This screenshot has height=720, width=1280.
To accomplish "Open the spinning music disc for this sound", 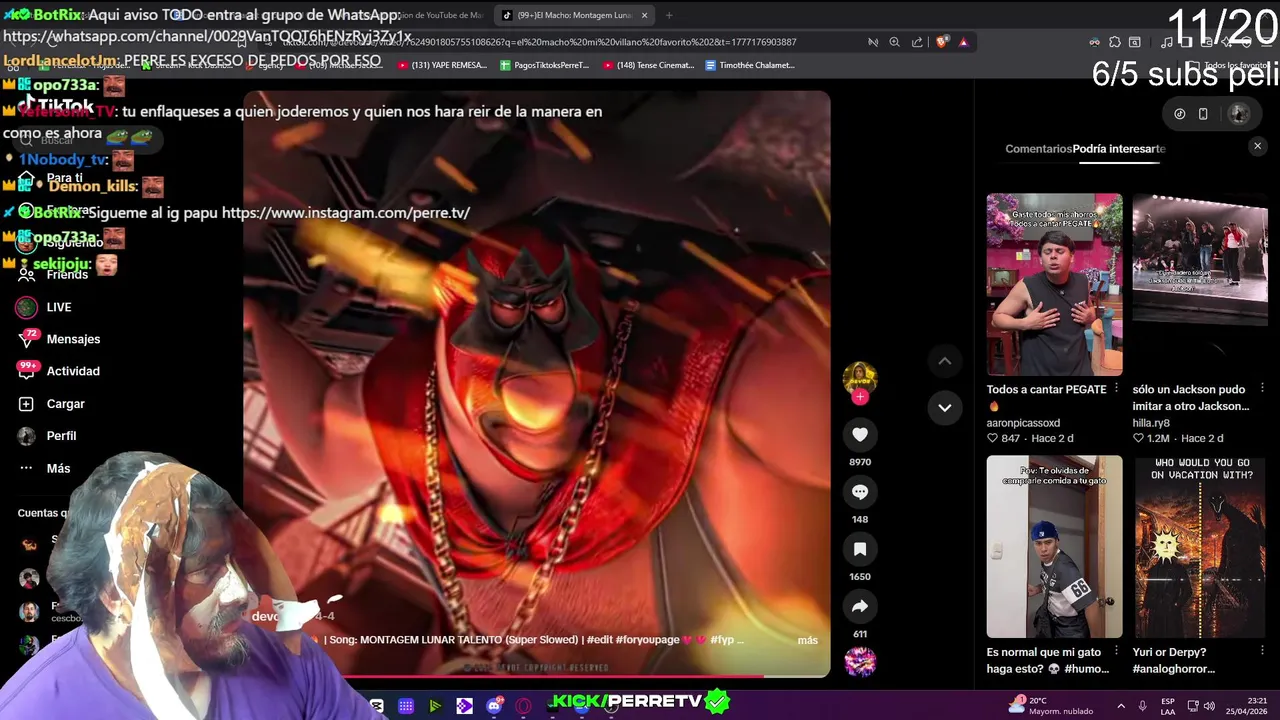I will click(860, 661).
